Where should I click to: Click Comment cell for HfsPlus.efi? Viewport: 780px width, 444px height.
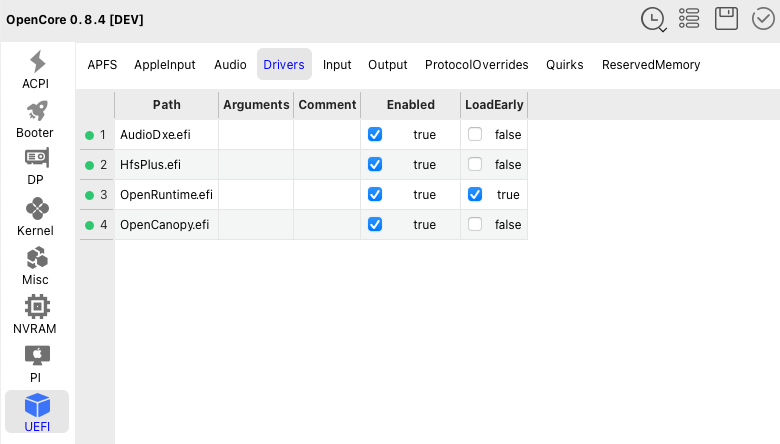tap(327, 165)
